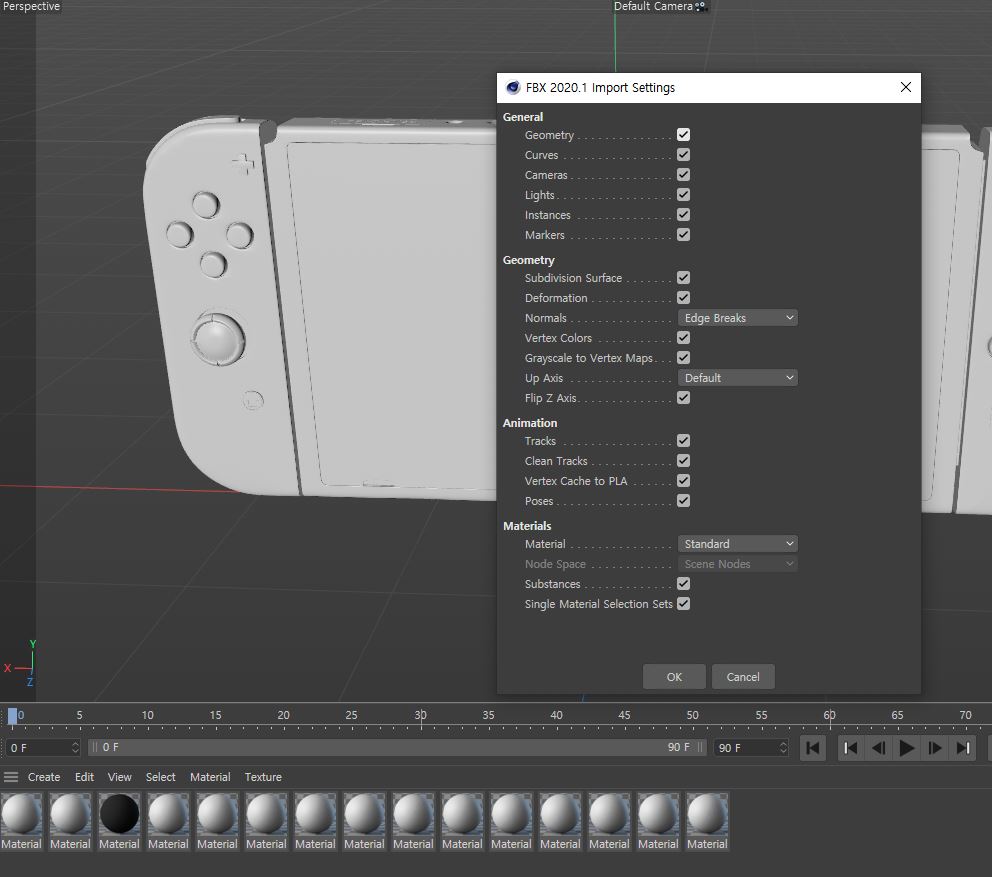Click white-bar go-to-start button beside previous frame
This screenshot has width=992, height=877.
click(850, 748)
